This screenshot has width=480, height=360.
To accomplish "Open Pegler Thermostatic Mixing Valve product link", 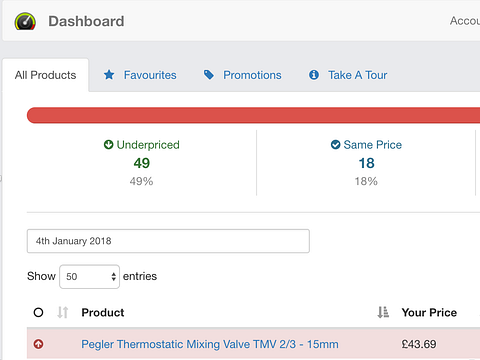I will click(210, 344).
